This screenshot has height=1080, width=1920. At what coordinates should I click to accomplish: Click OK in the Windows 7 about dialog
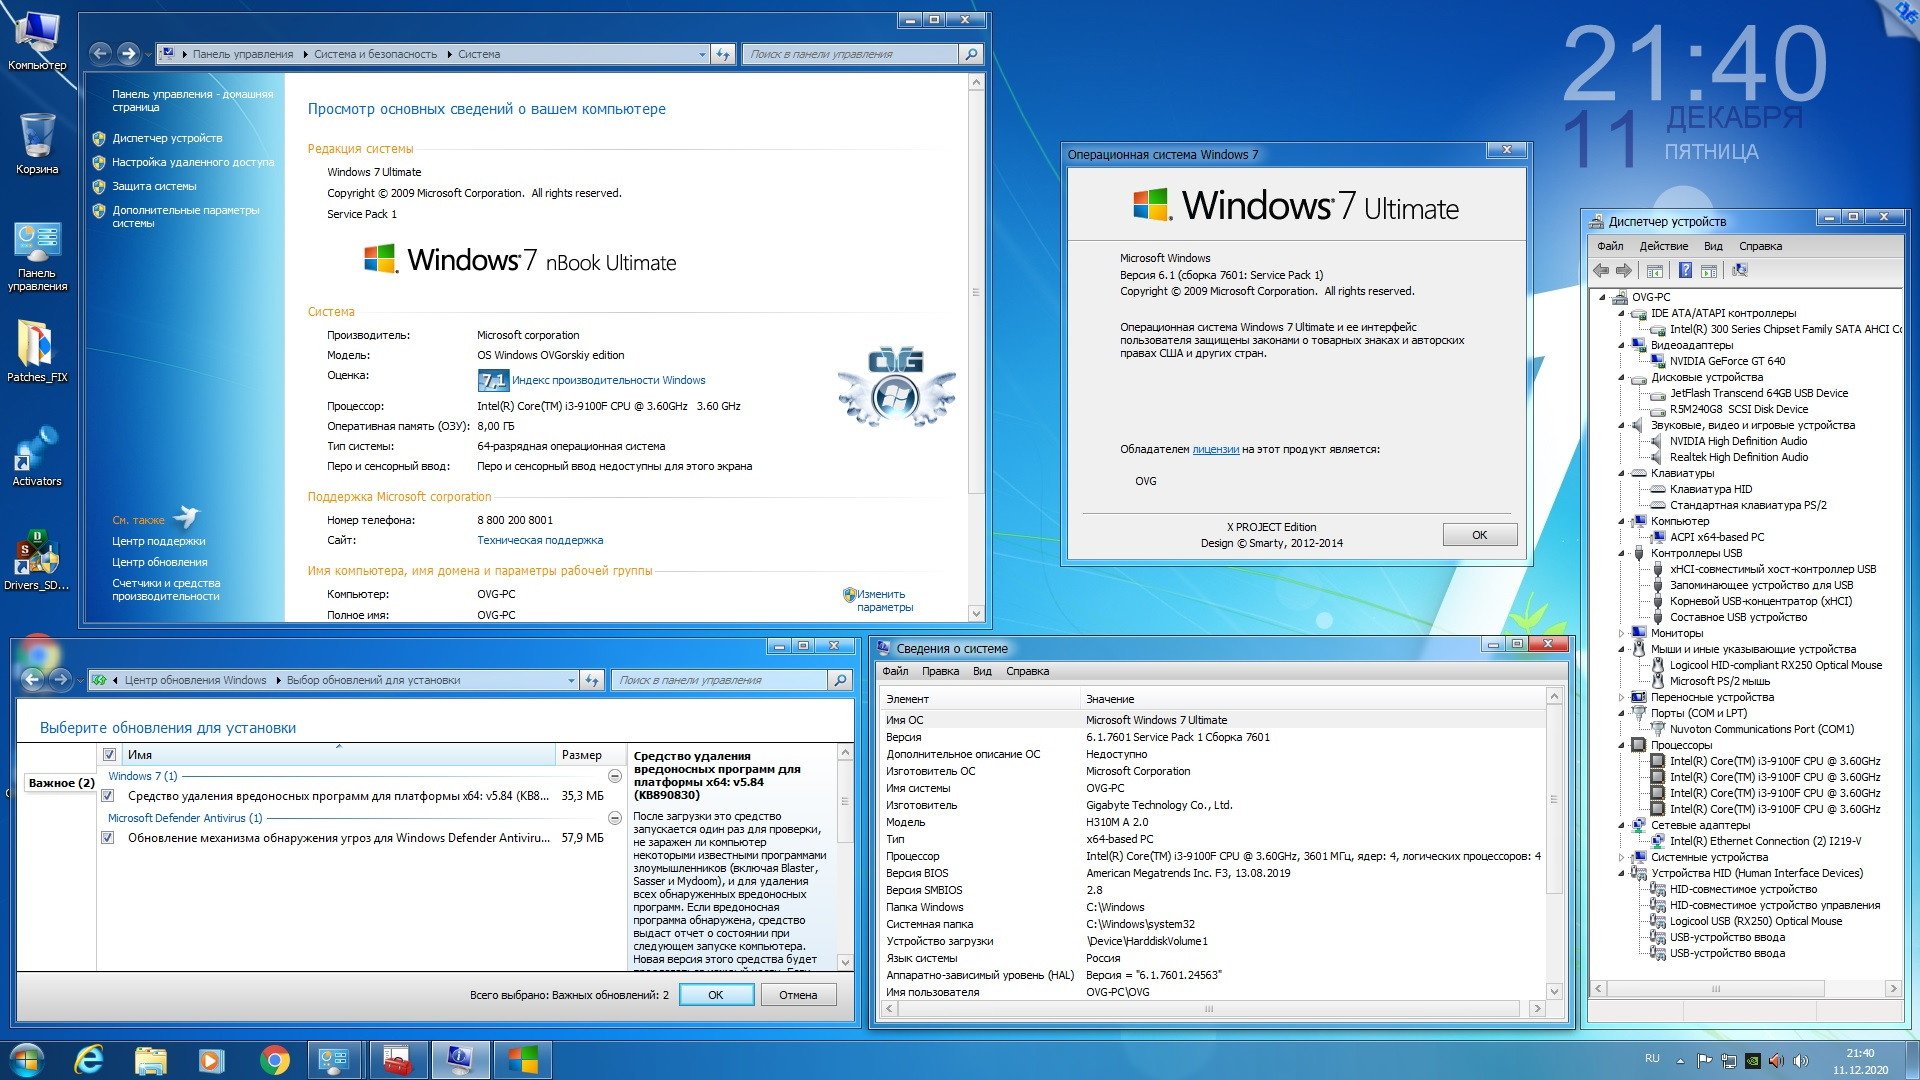[1479, 535]
